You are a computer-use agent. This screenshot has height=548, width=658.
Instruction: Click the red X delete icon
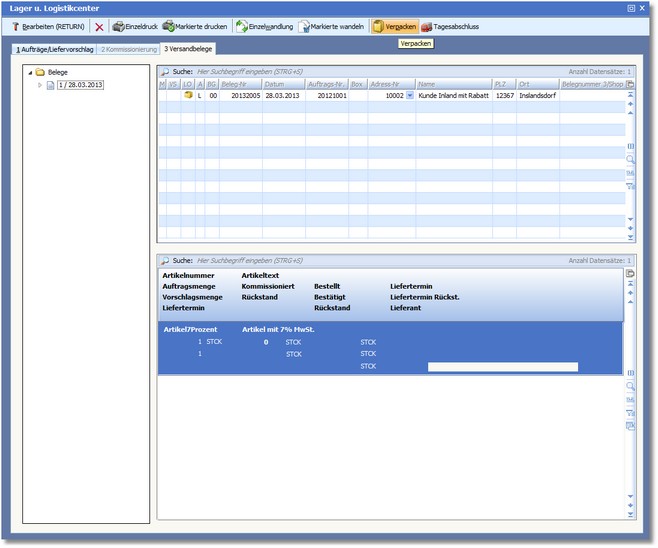tap(99, 27)
